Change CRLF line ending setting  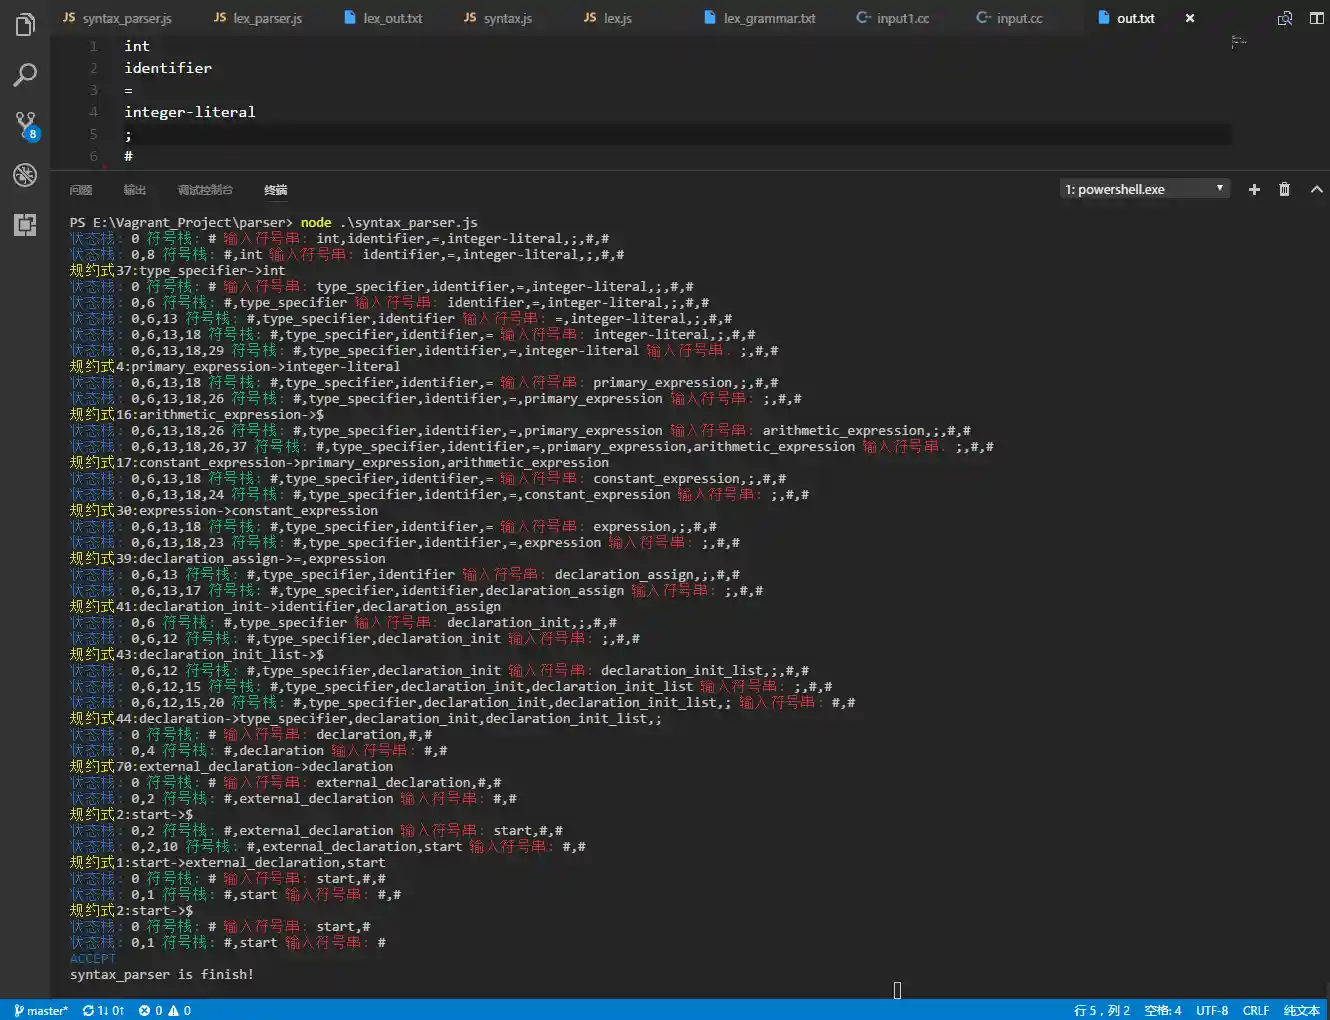[1256, 1010]
